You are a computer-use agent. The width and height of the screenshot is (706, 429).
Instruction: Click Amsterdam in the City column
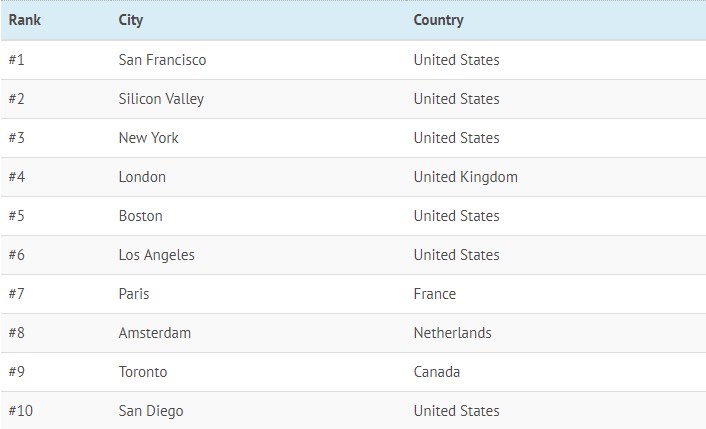155,333
